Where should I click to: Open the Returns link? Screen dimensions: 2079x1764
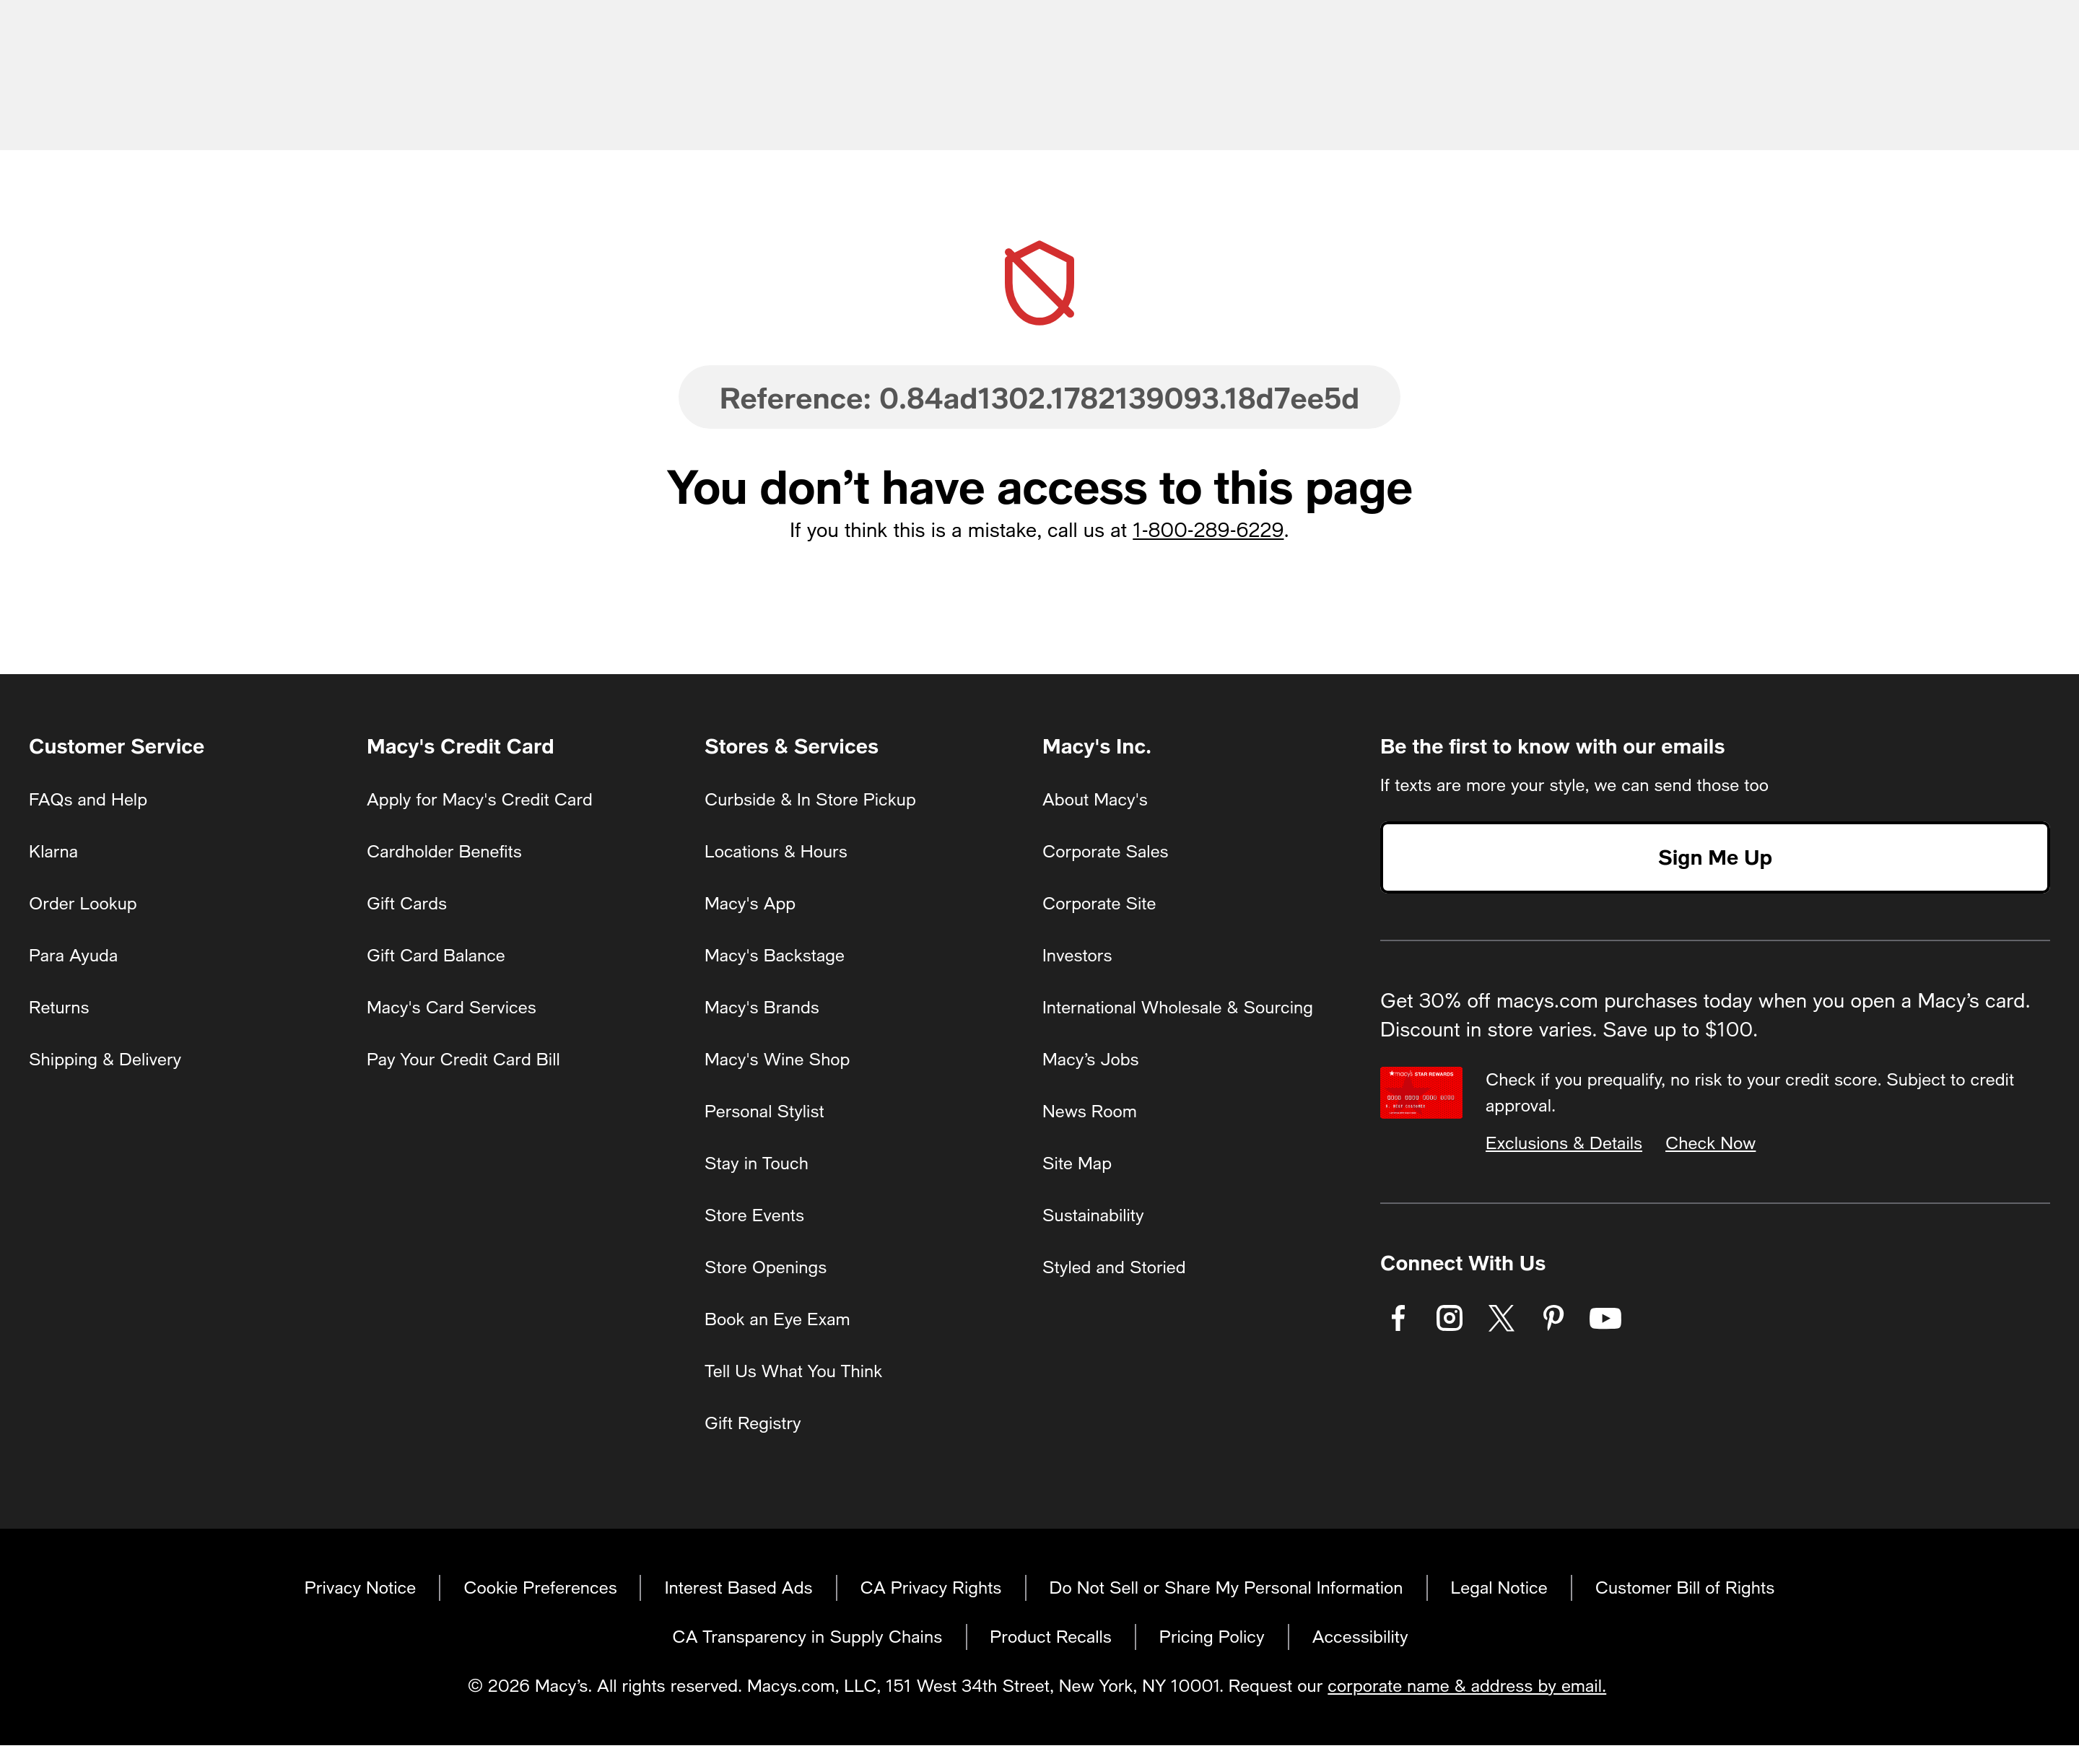tap(59, 1007)
